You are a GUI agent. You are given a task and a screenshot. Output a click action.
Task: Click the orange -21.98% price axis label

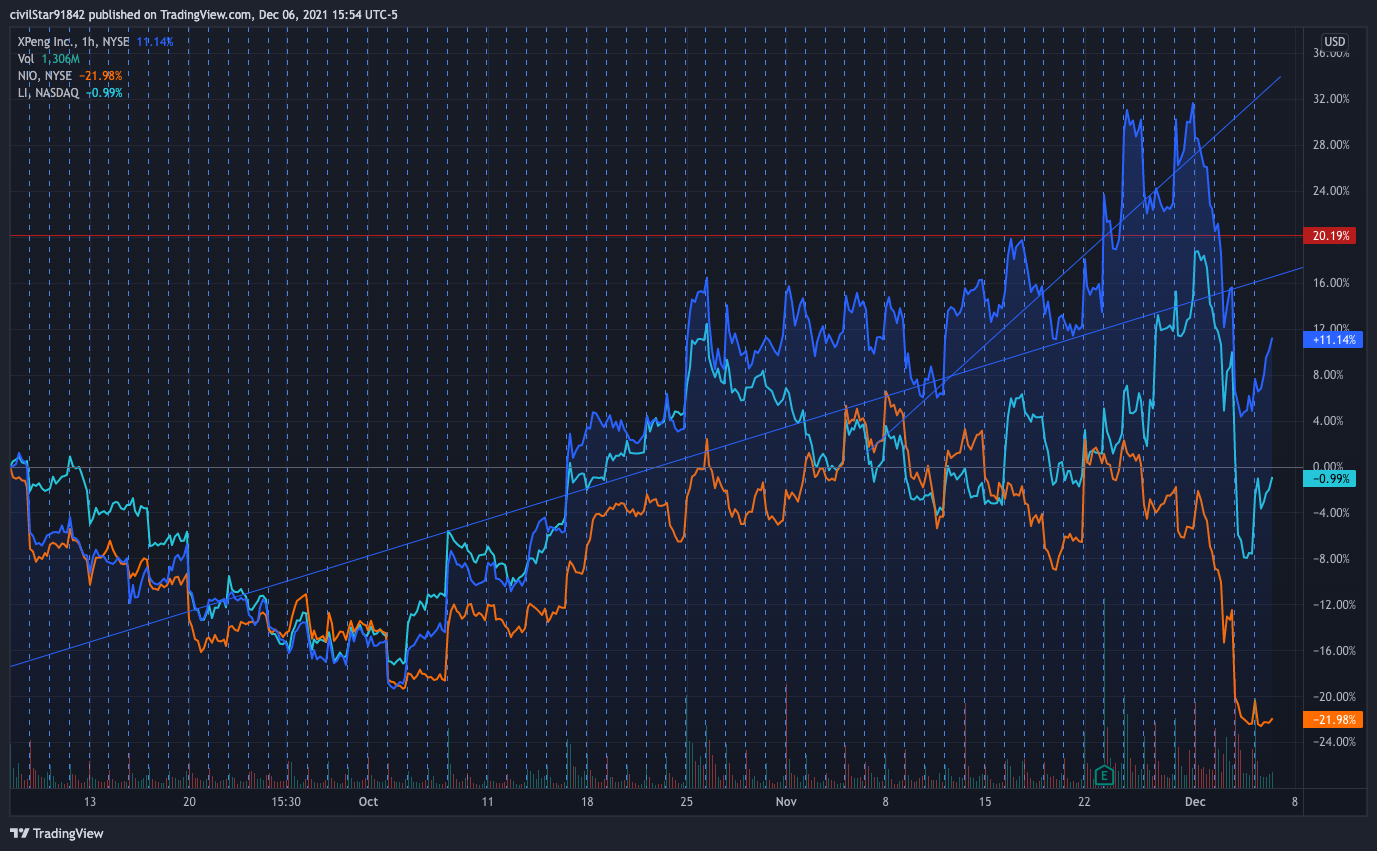1334,719
